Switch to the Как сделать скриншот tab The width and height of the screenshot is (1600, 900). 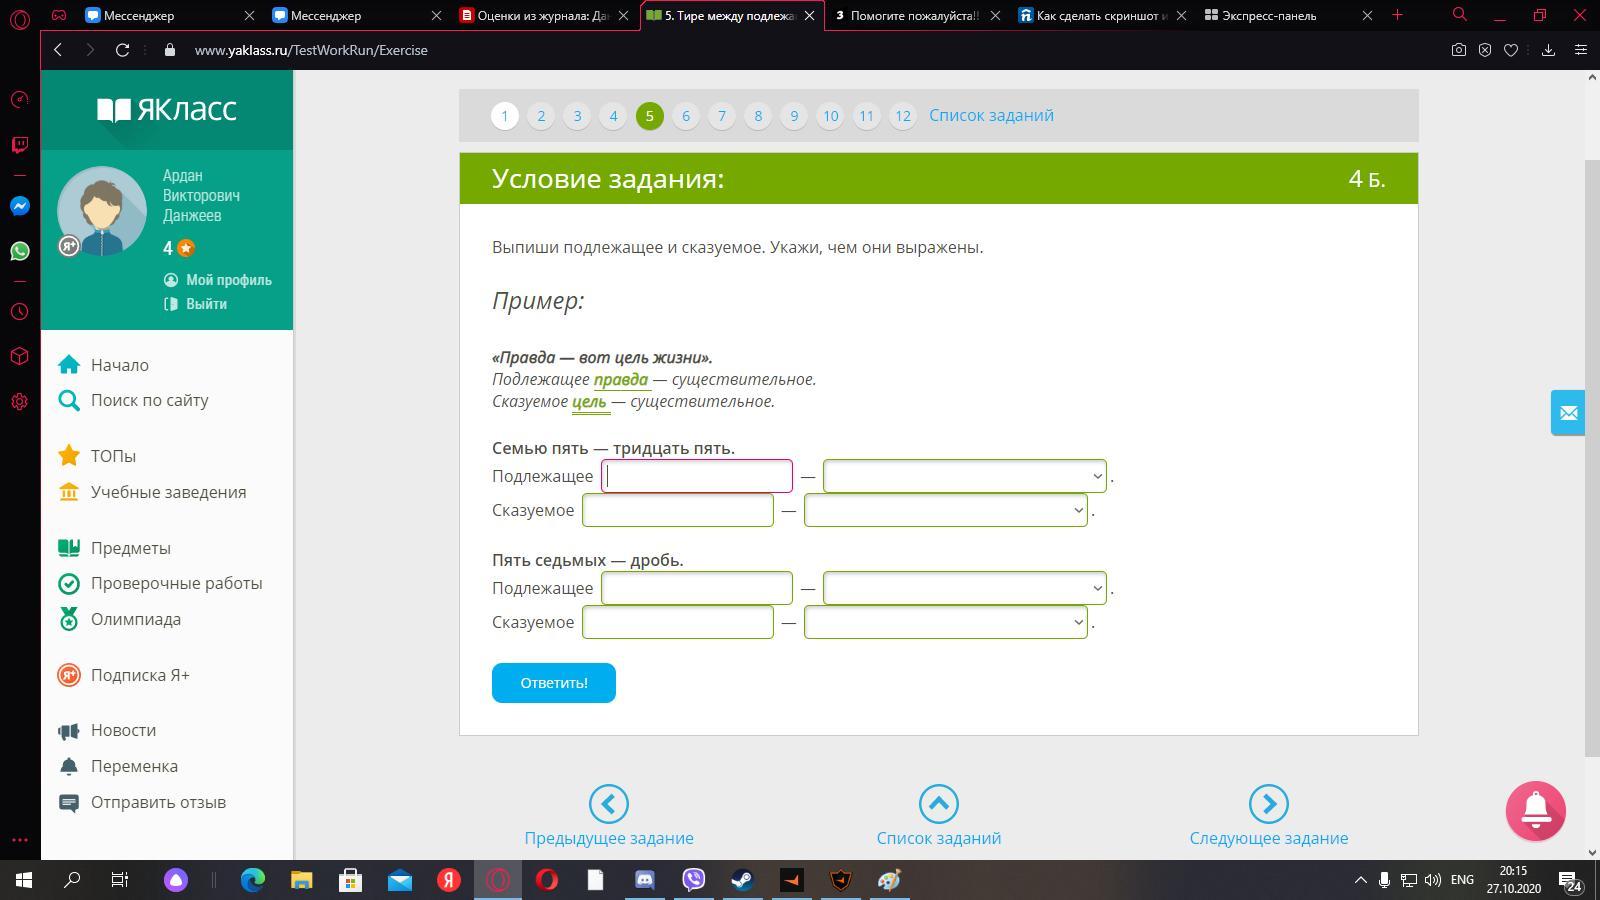[1101, 15]
